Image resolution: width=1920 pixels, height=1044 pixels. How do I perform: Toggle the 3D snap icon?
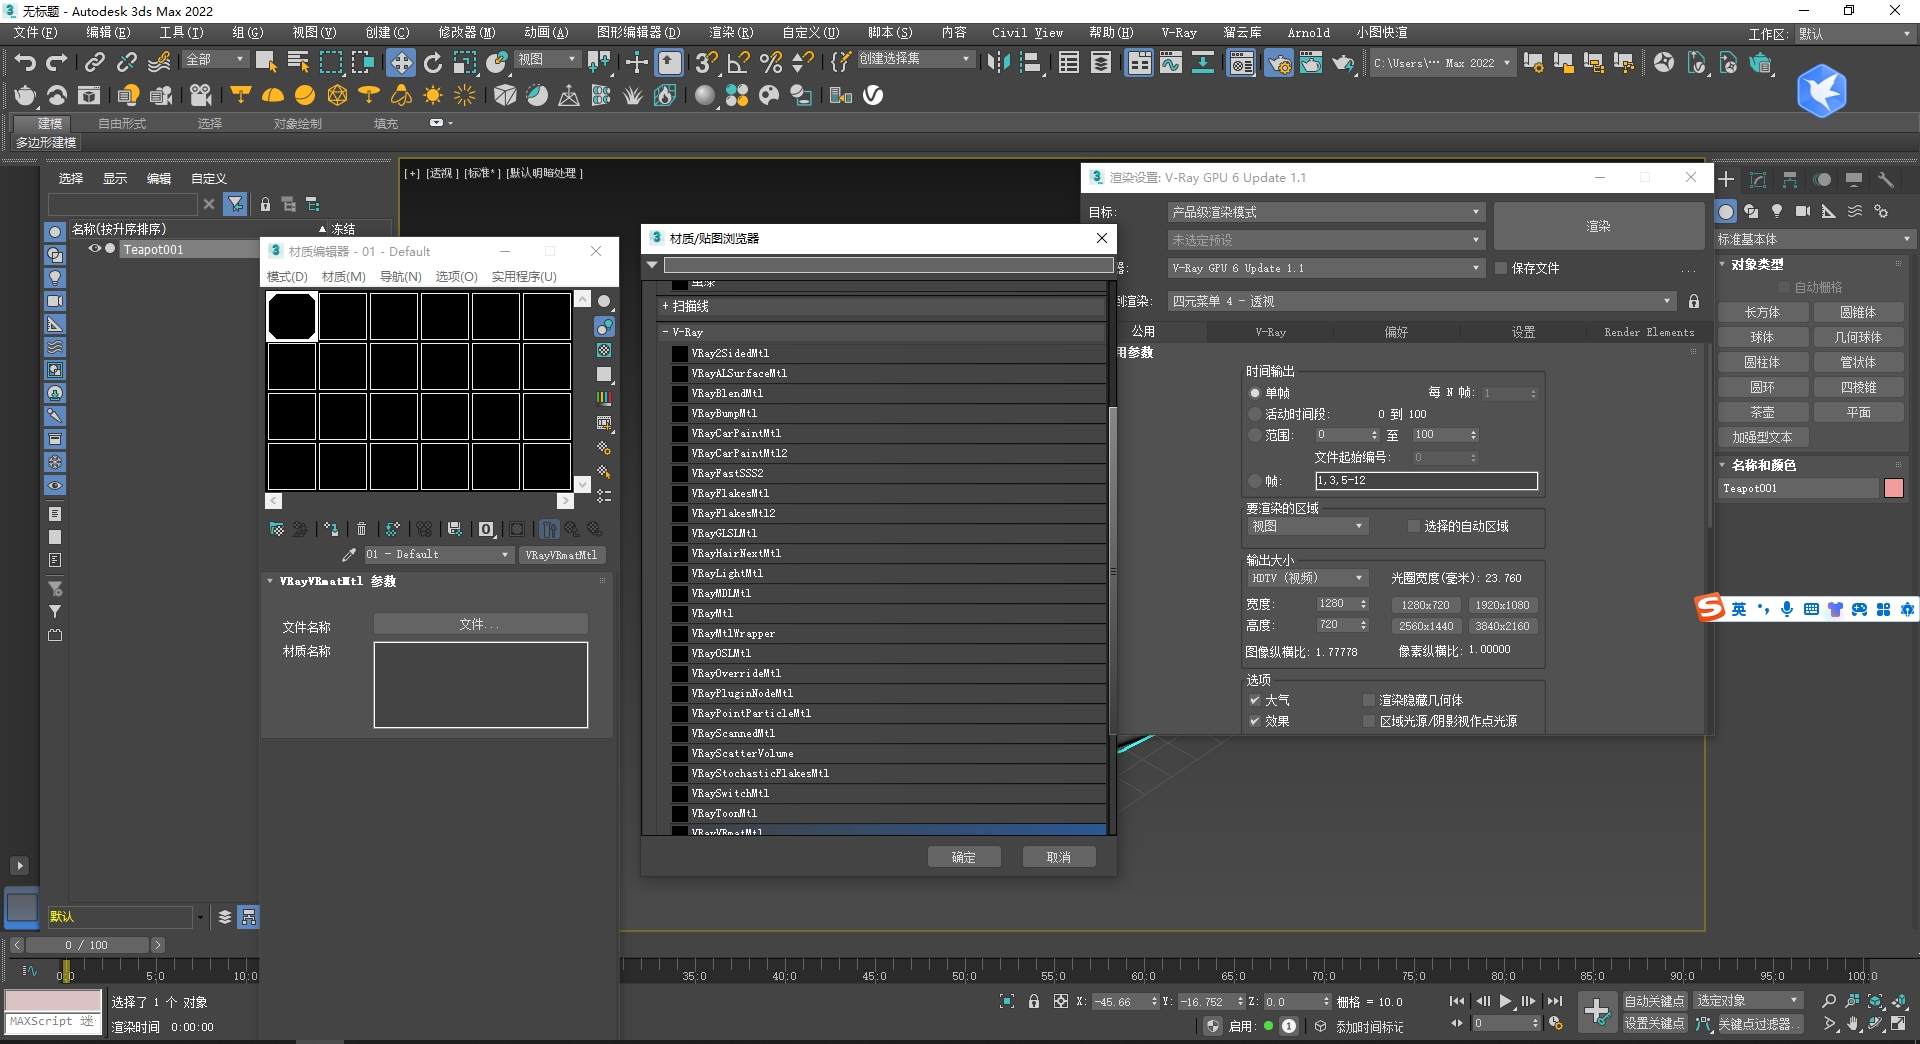point(705,62)
